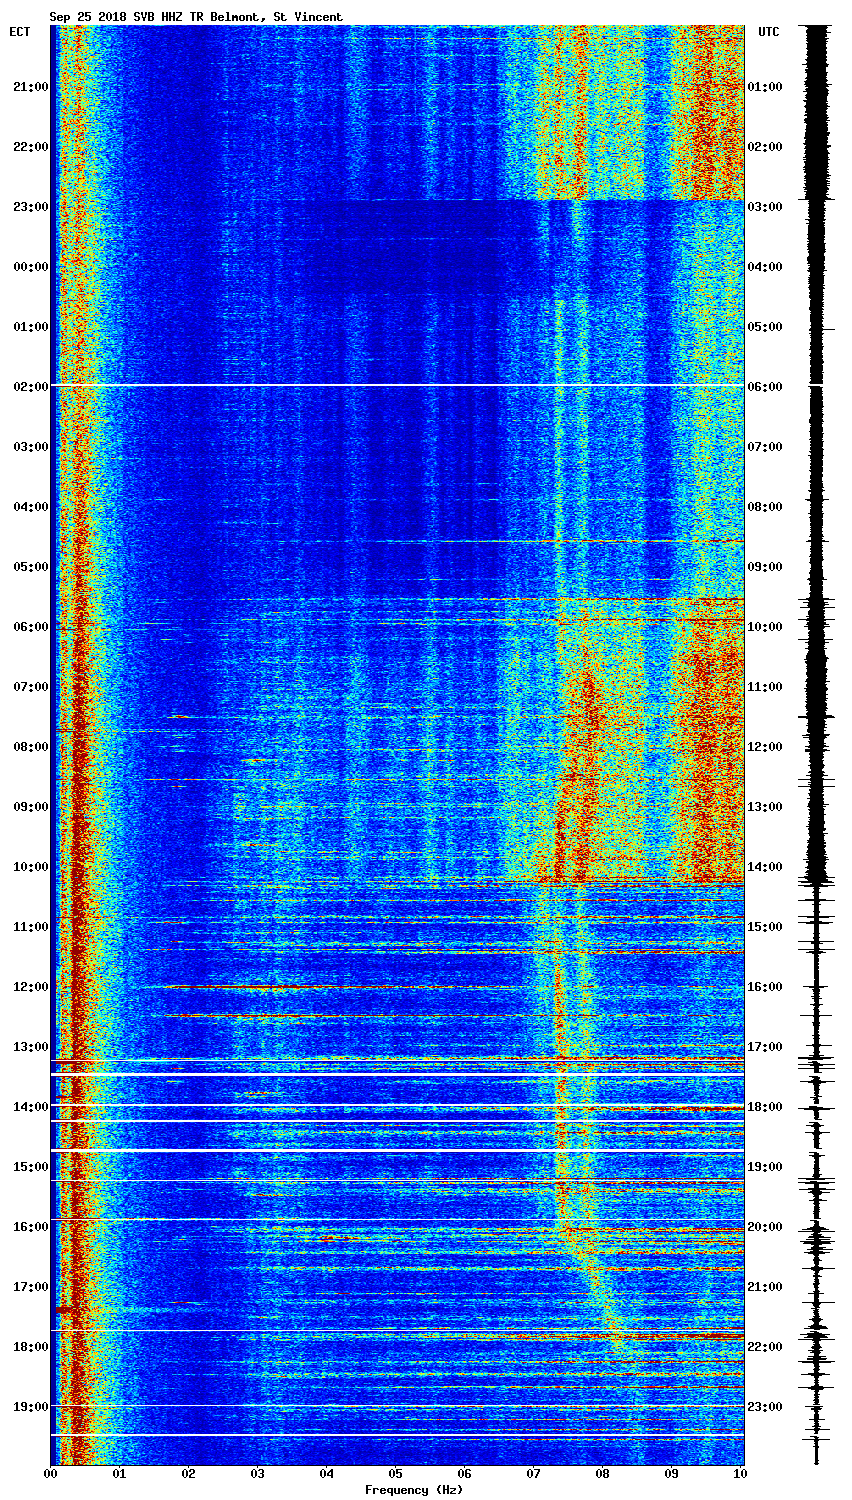852x1500 pixels.
Task: Select the UTC axis '05:00' time label
Action: click(x=765, y=327)
